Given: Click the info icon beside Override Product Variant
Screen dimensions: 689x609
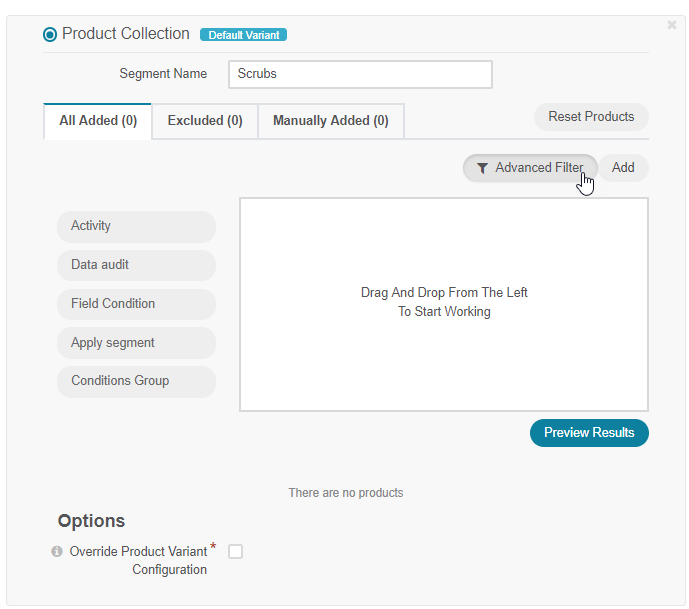Looking at the screenshot, I should click(57, 551).
